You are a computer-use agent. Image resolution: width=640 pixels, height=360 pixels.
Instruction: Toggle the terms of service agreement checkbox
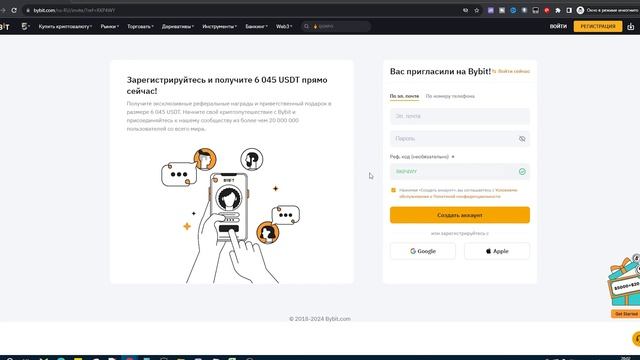[x=393, y=190]
